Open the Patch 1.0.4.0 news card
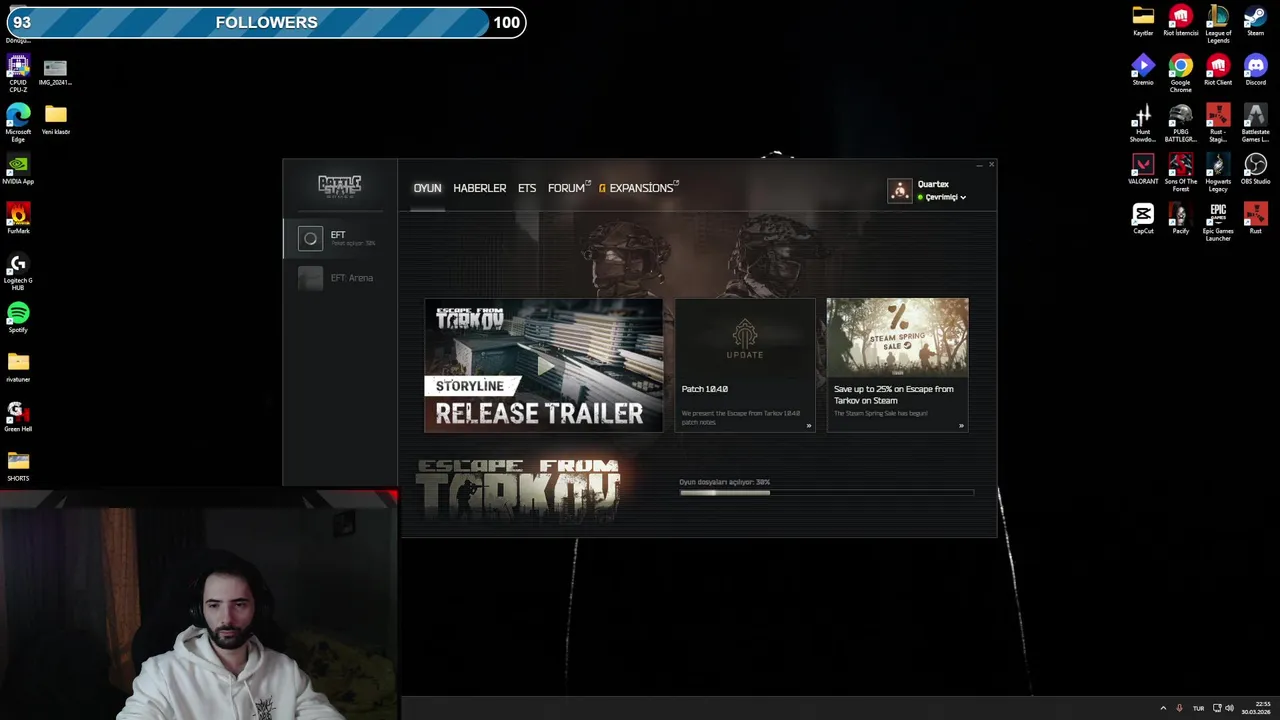Screen dimensions: 1280x720 745,365
